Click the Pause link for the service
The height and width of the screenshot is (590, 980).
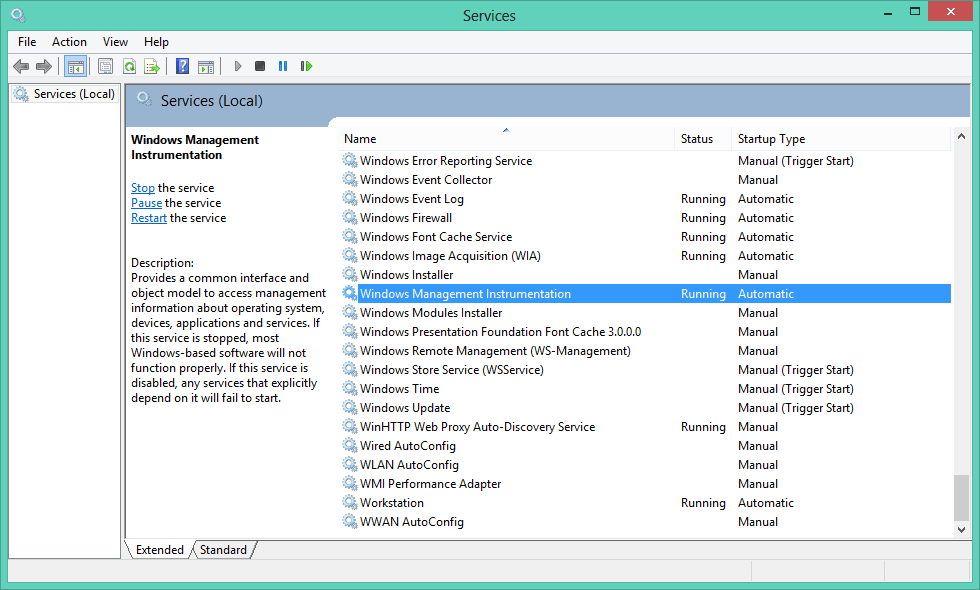tap(146, 203)
